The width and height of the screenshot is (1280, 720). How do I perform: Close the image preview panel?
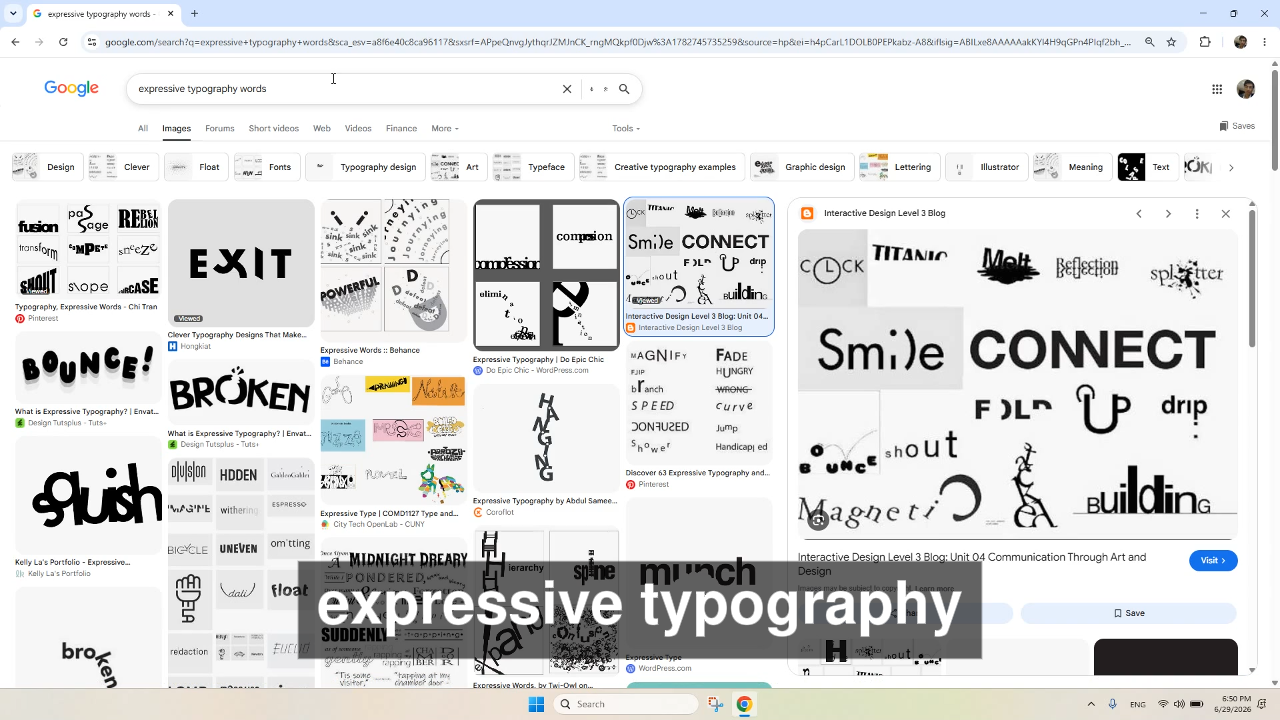point(1226,213)
